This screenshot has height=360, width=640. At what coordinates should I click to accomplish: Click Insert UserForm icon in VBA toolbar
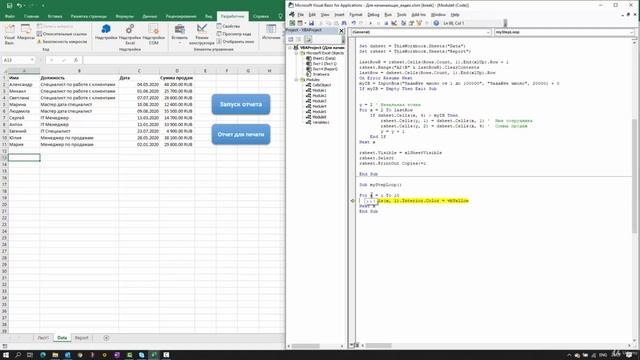(x=300, y=23)
